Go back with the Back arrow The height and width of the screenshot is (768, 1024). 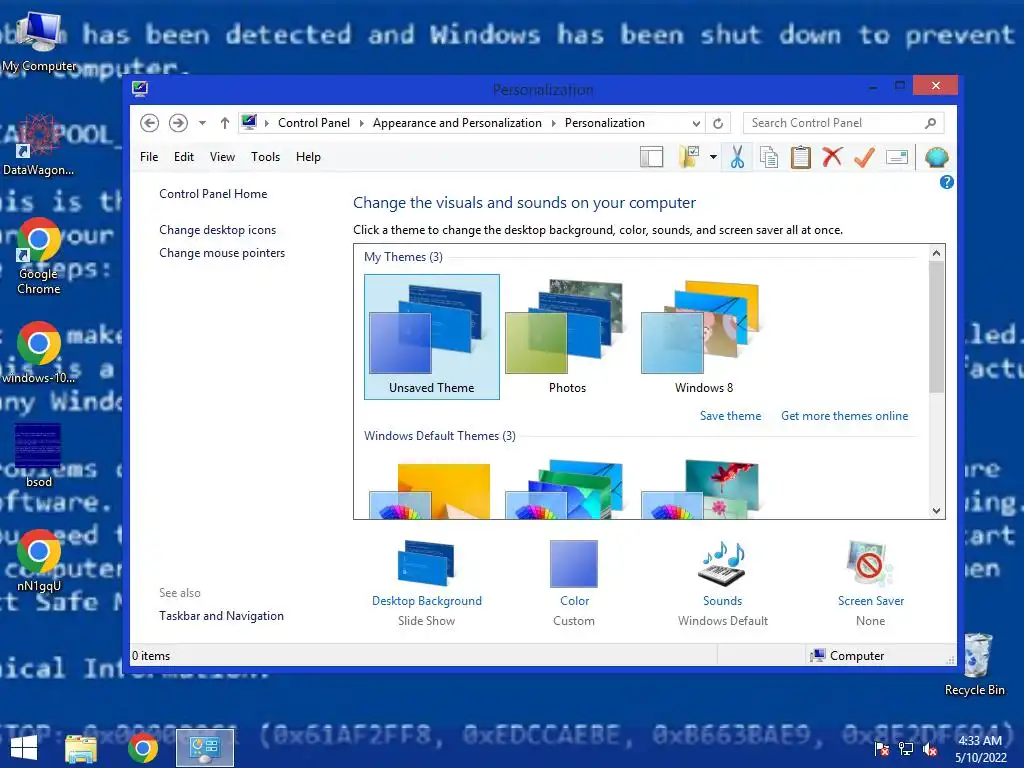pyautogui.click(x=150, y=123)
